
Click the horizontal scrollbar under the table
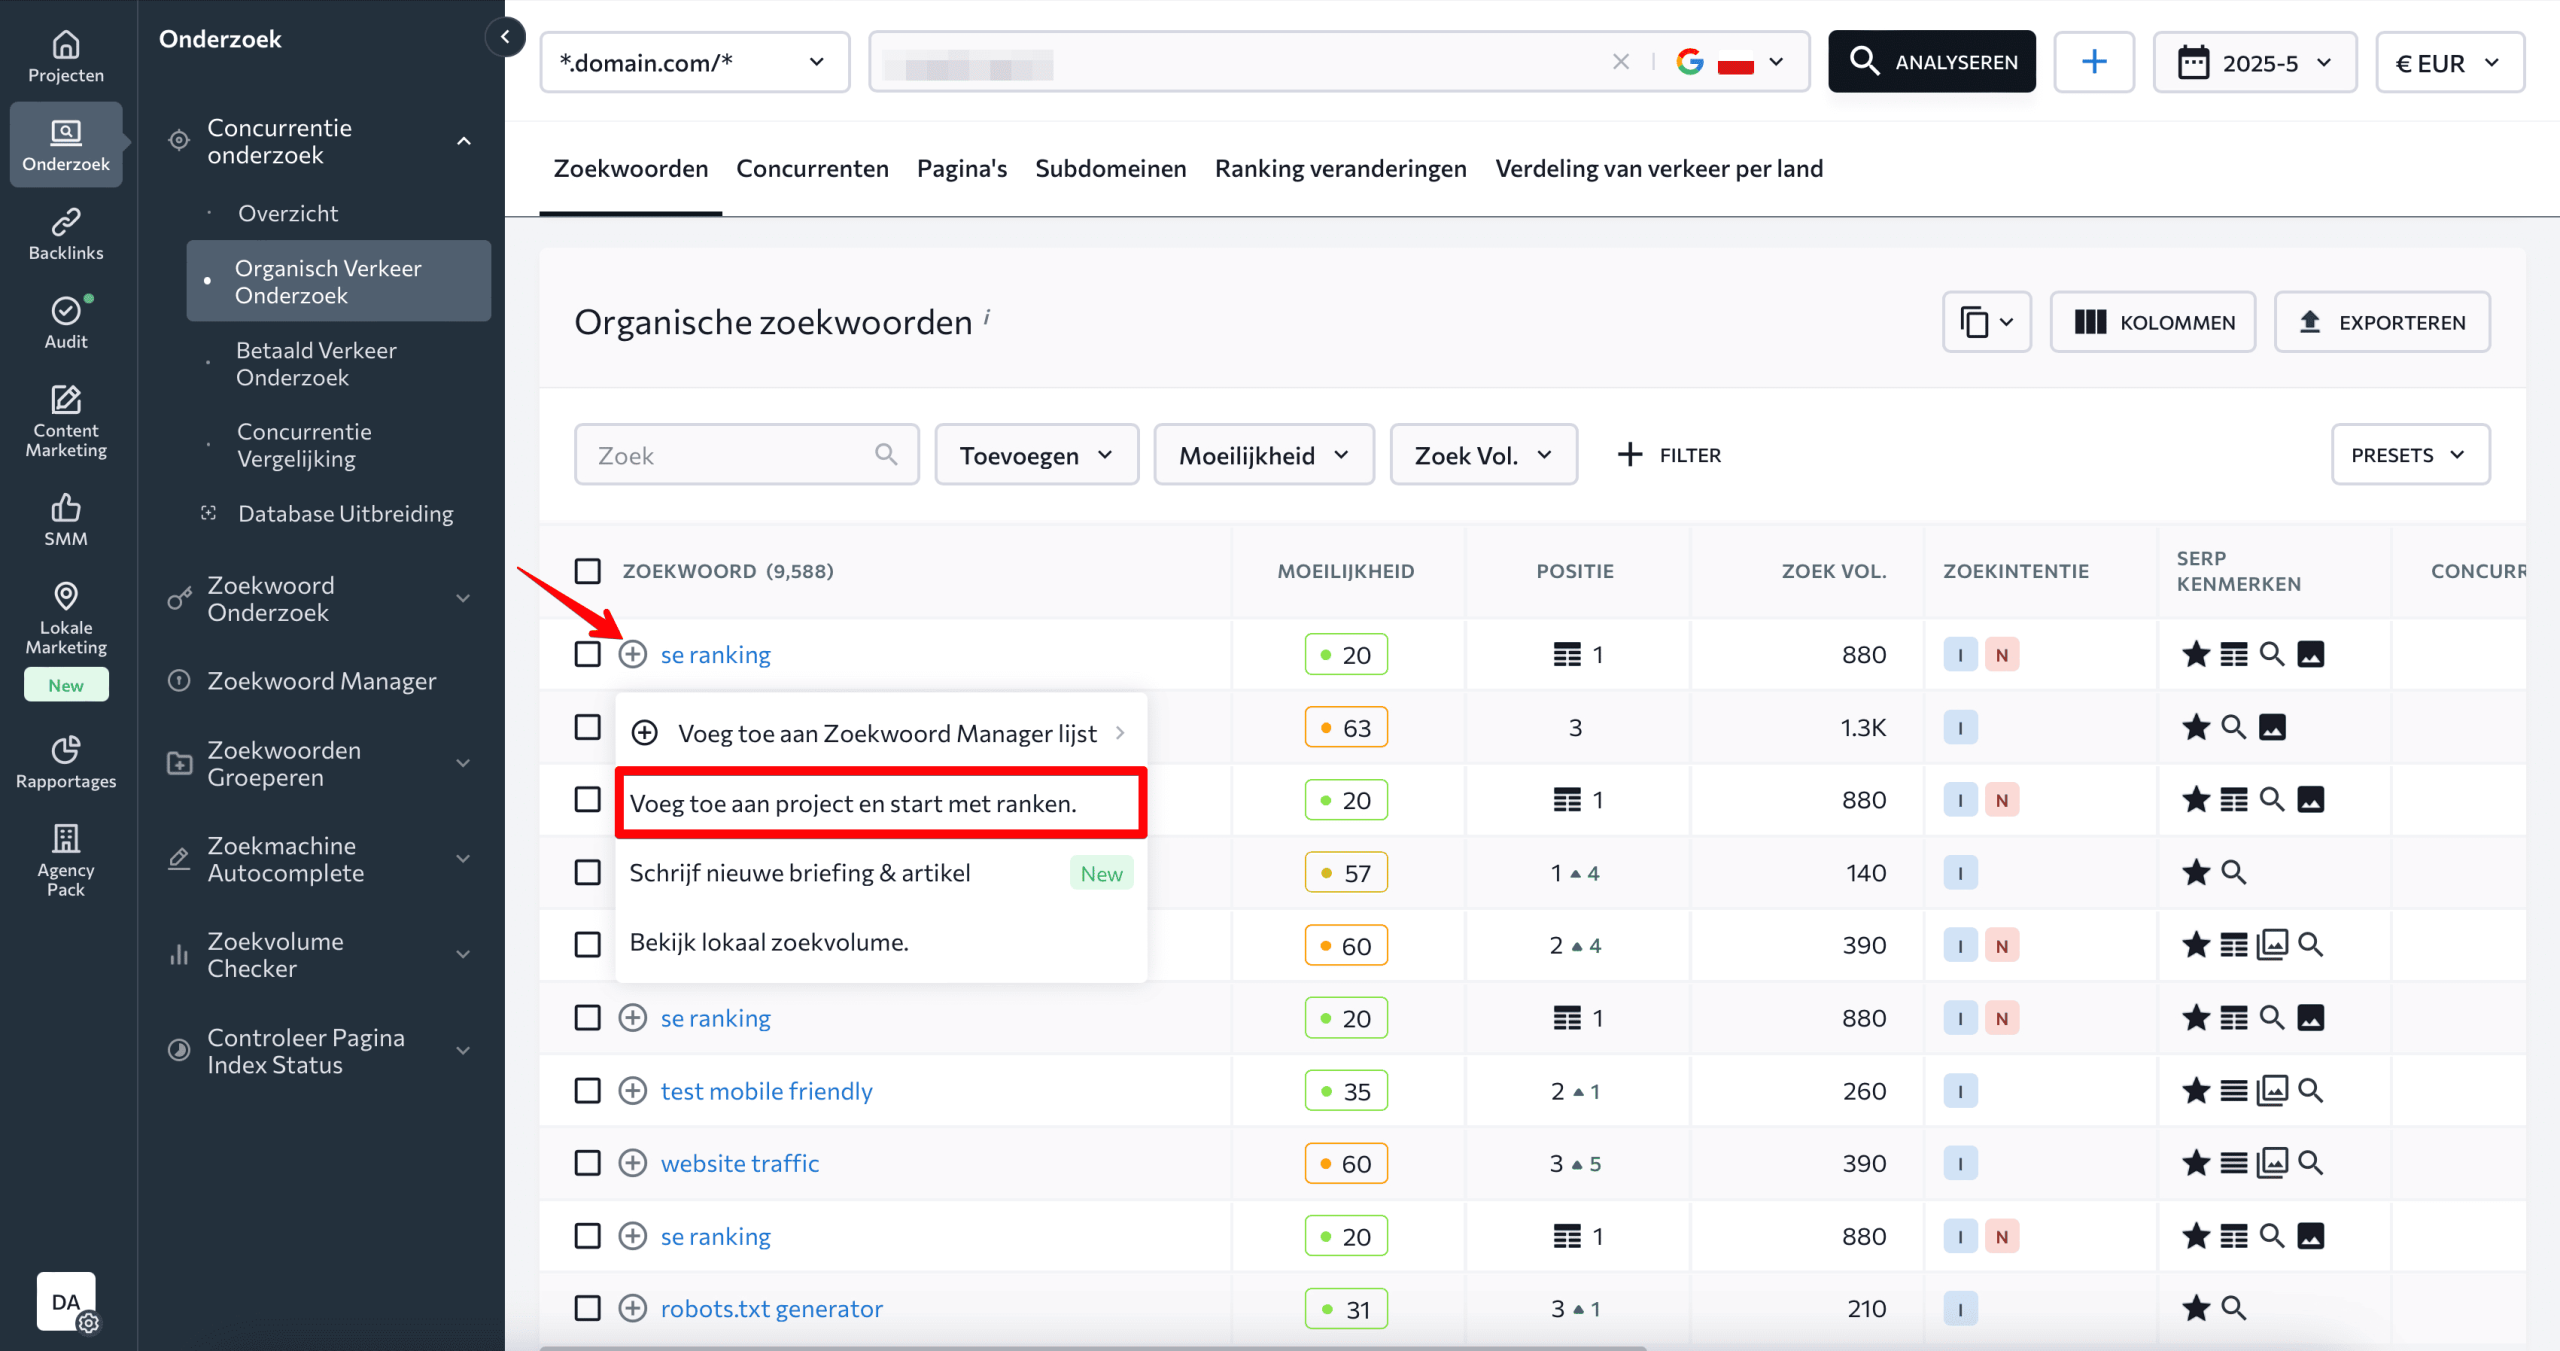pyautogui.click(x=1092, y=1347)
